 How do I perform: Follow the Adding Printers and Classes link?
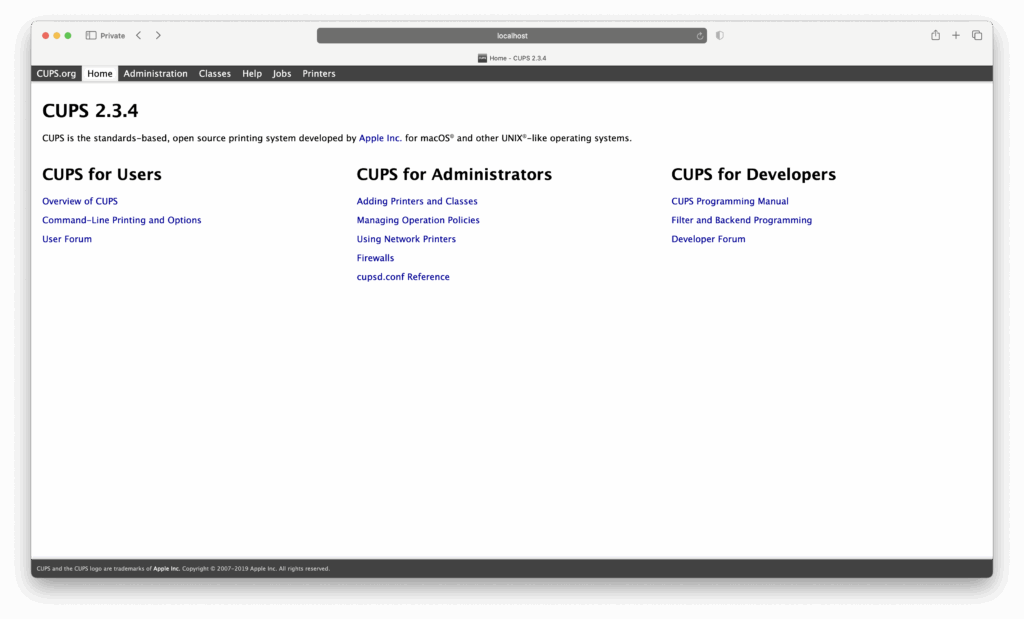click(417, 202)
